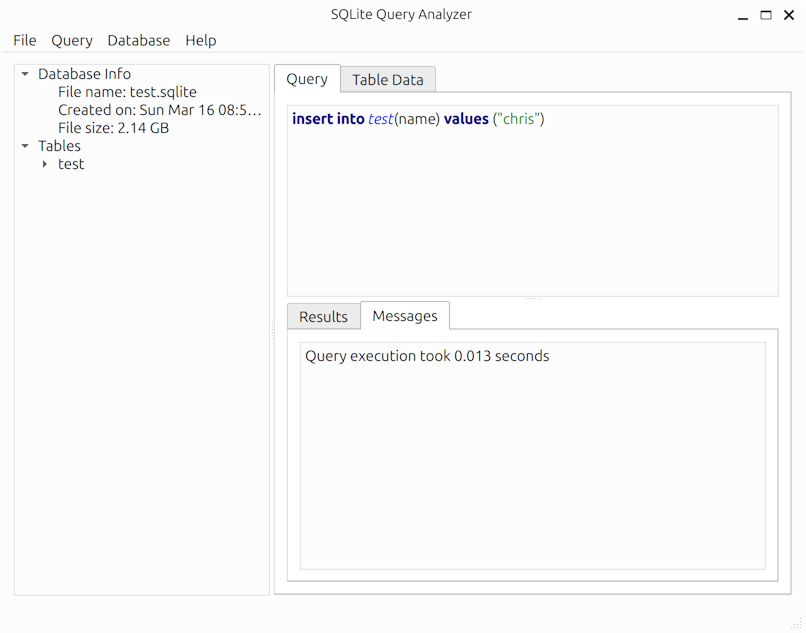Image resolution: width=806 pixels, height=633 pixels.
Task: Open the File menu
Action: coord(25,40)
